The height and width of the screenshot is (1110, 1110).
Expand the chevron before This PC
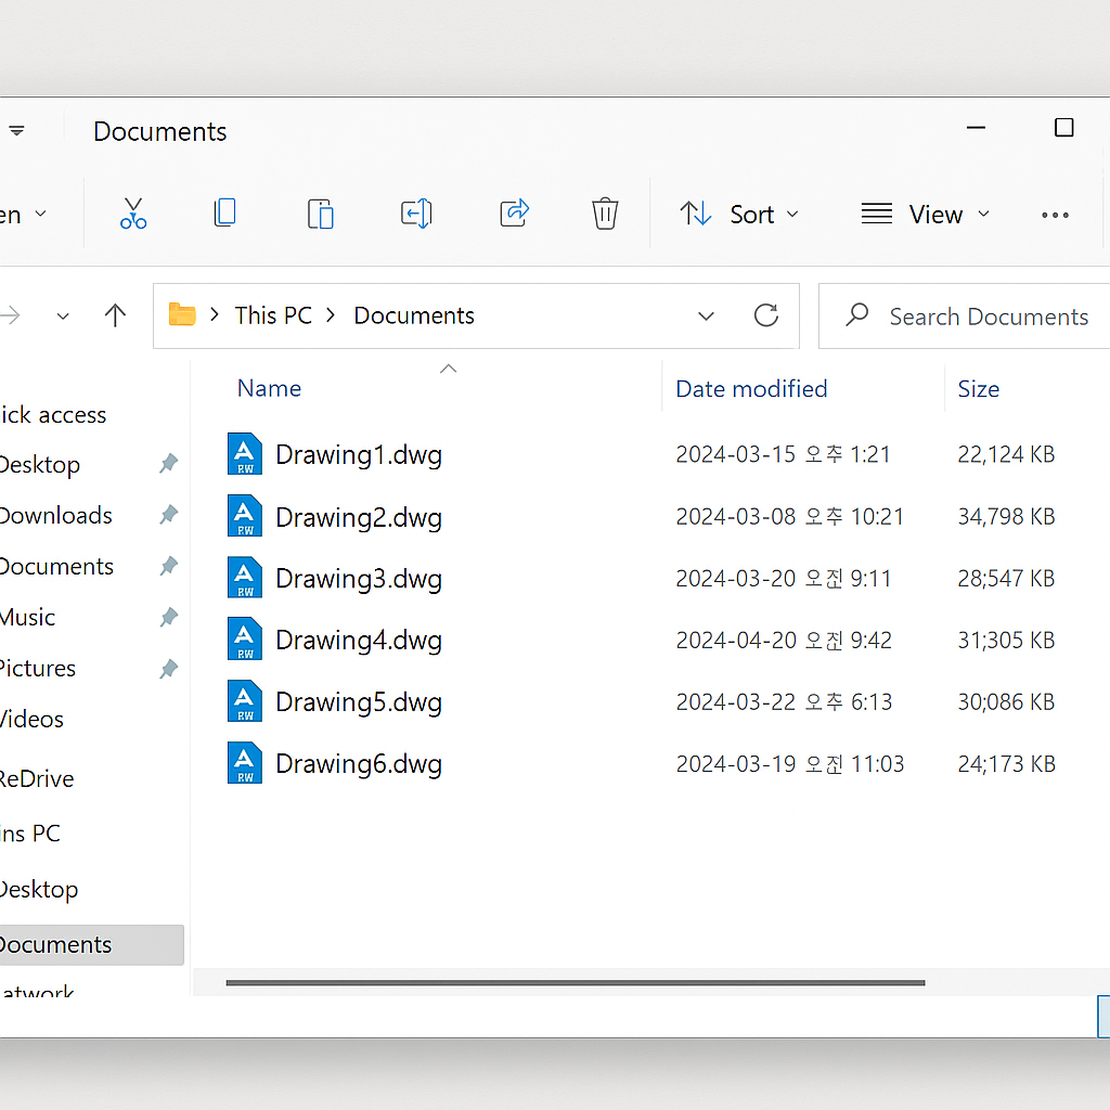click(x=214, y=315)
